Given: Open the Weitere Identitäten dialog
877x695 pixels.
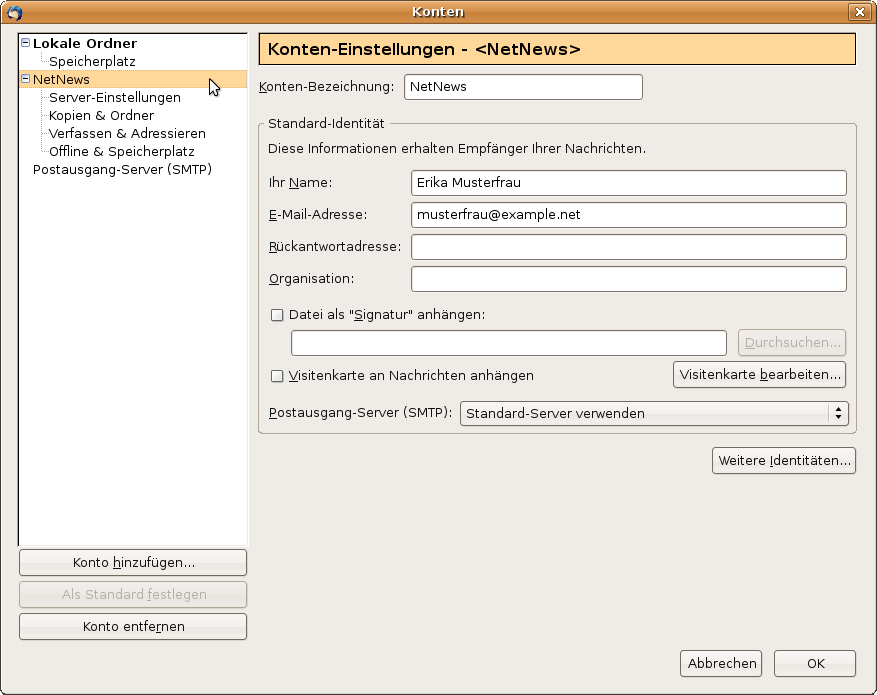Looking at the screenshot, I should point(783,461).
